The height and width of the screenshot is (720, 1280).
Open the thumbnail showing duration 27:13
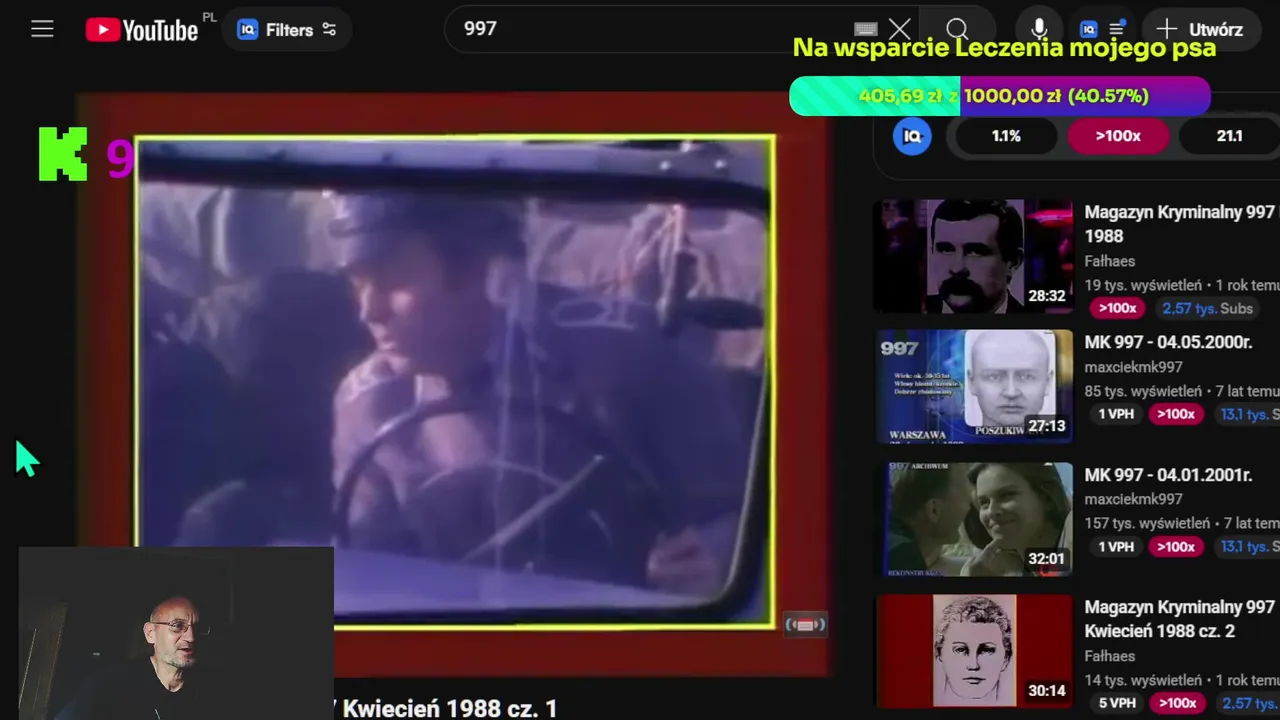pyautogui.click(x=974, y=387)
